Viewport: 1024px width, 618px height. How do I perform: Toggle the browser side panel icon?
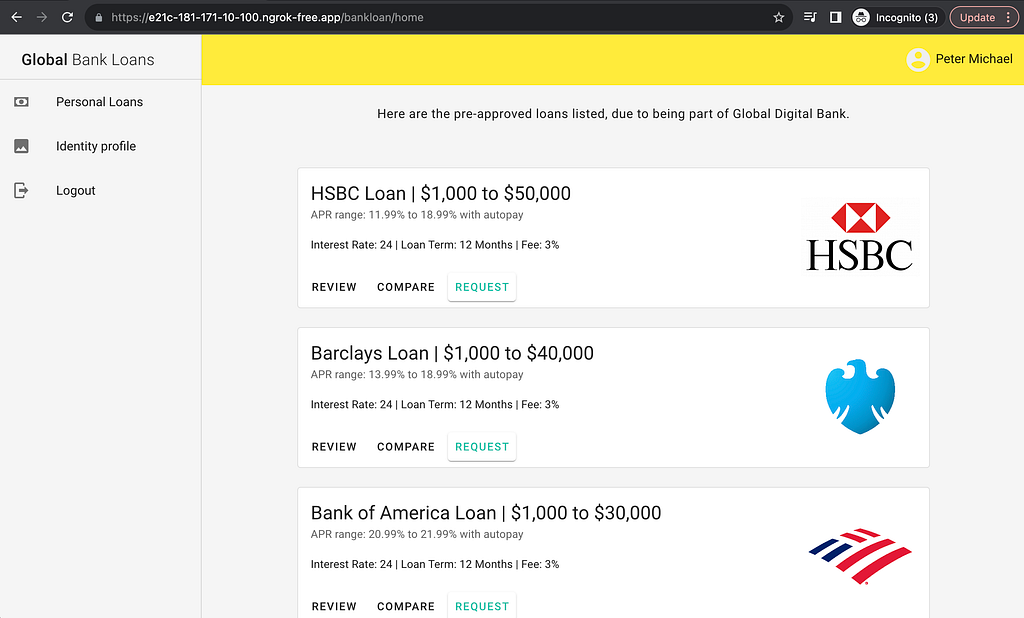click(x=835, y=18)
